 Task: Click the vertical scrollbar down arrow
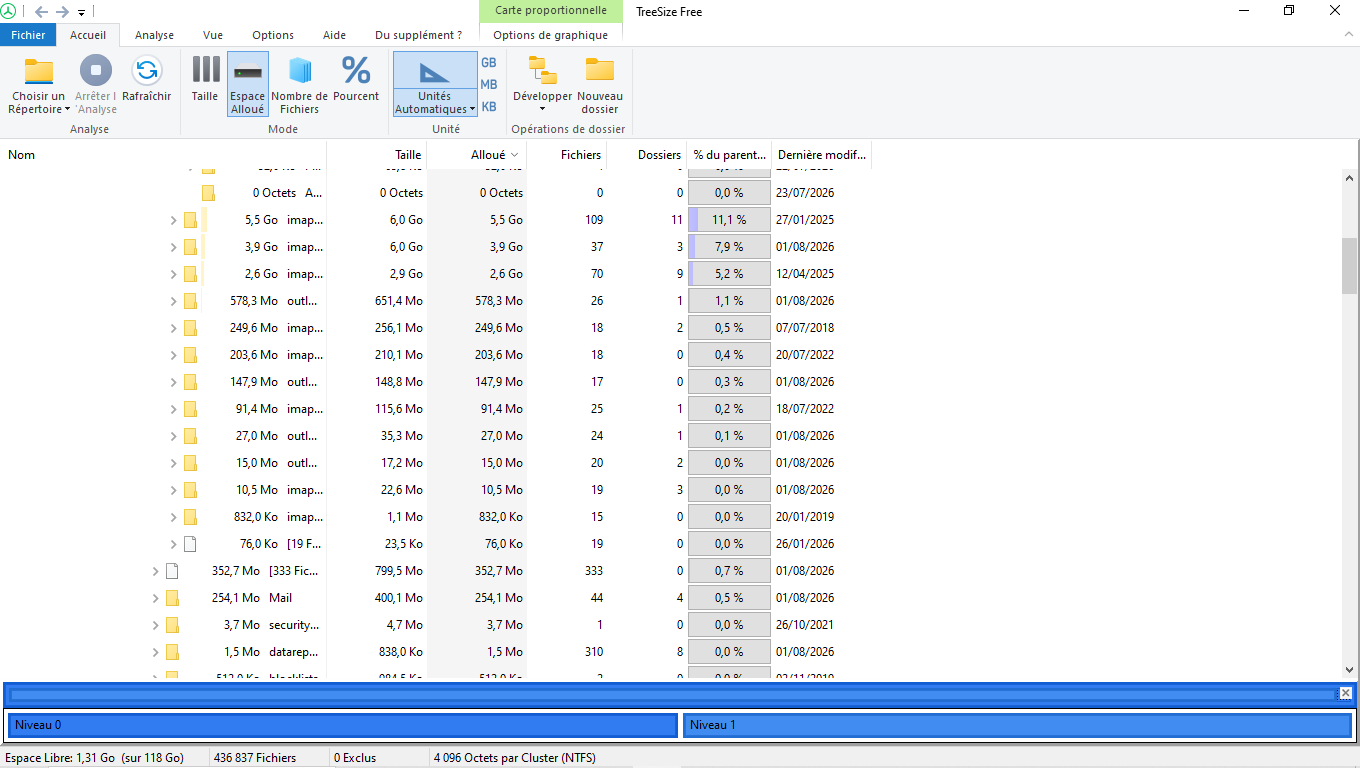1350,670
